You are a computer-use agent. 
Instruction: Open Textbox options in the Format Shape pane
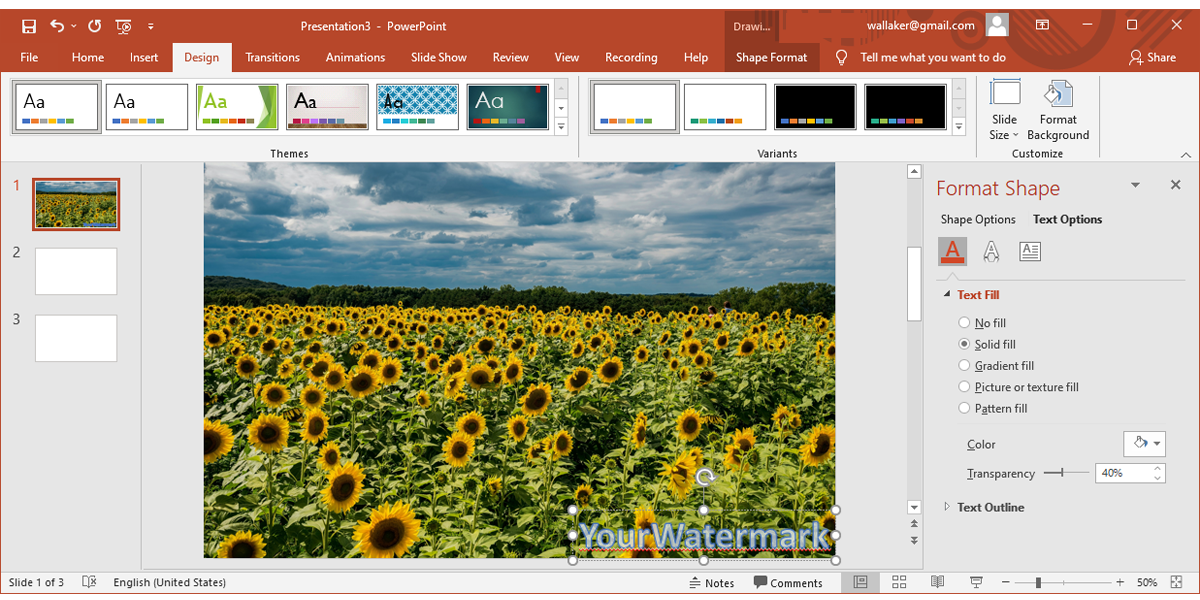coord(1029,251)
